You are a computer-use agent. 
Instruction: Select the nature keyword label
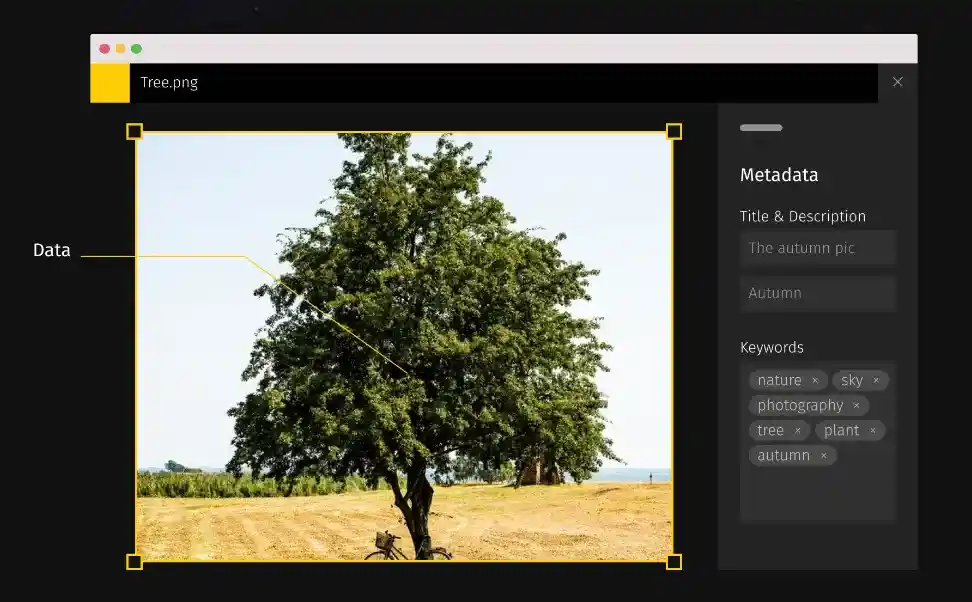779,380
